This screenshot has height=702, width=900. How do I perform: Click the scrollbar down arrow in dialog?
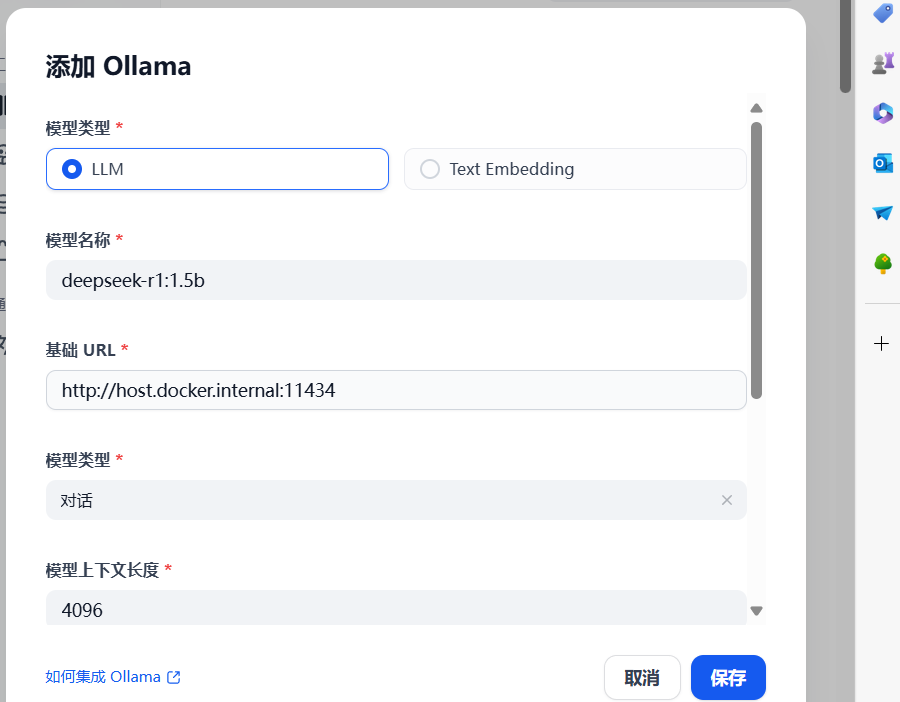click(x=757, y=608)
